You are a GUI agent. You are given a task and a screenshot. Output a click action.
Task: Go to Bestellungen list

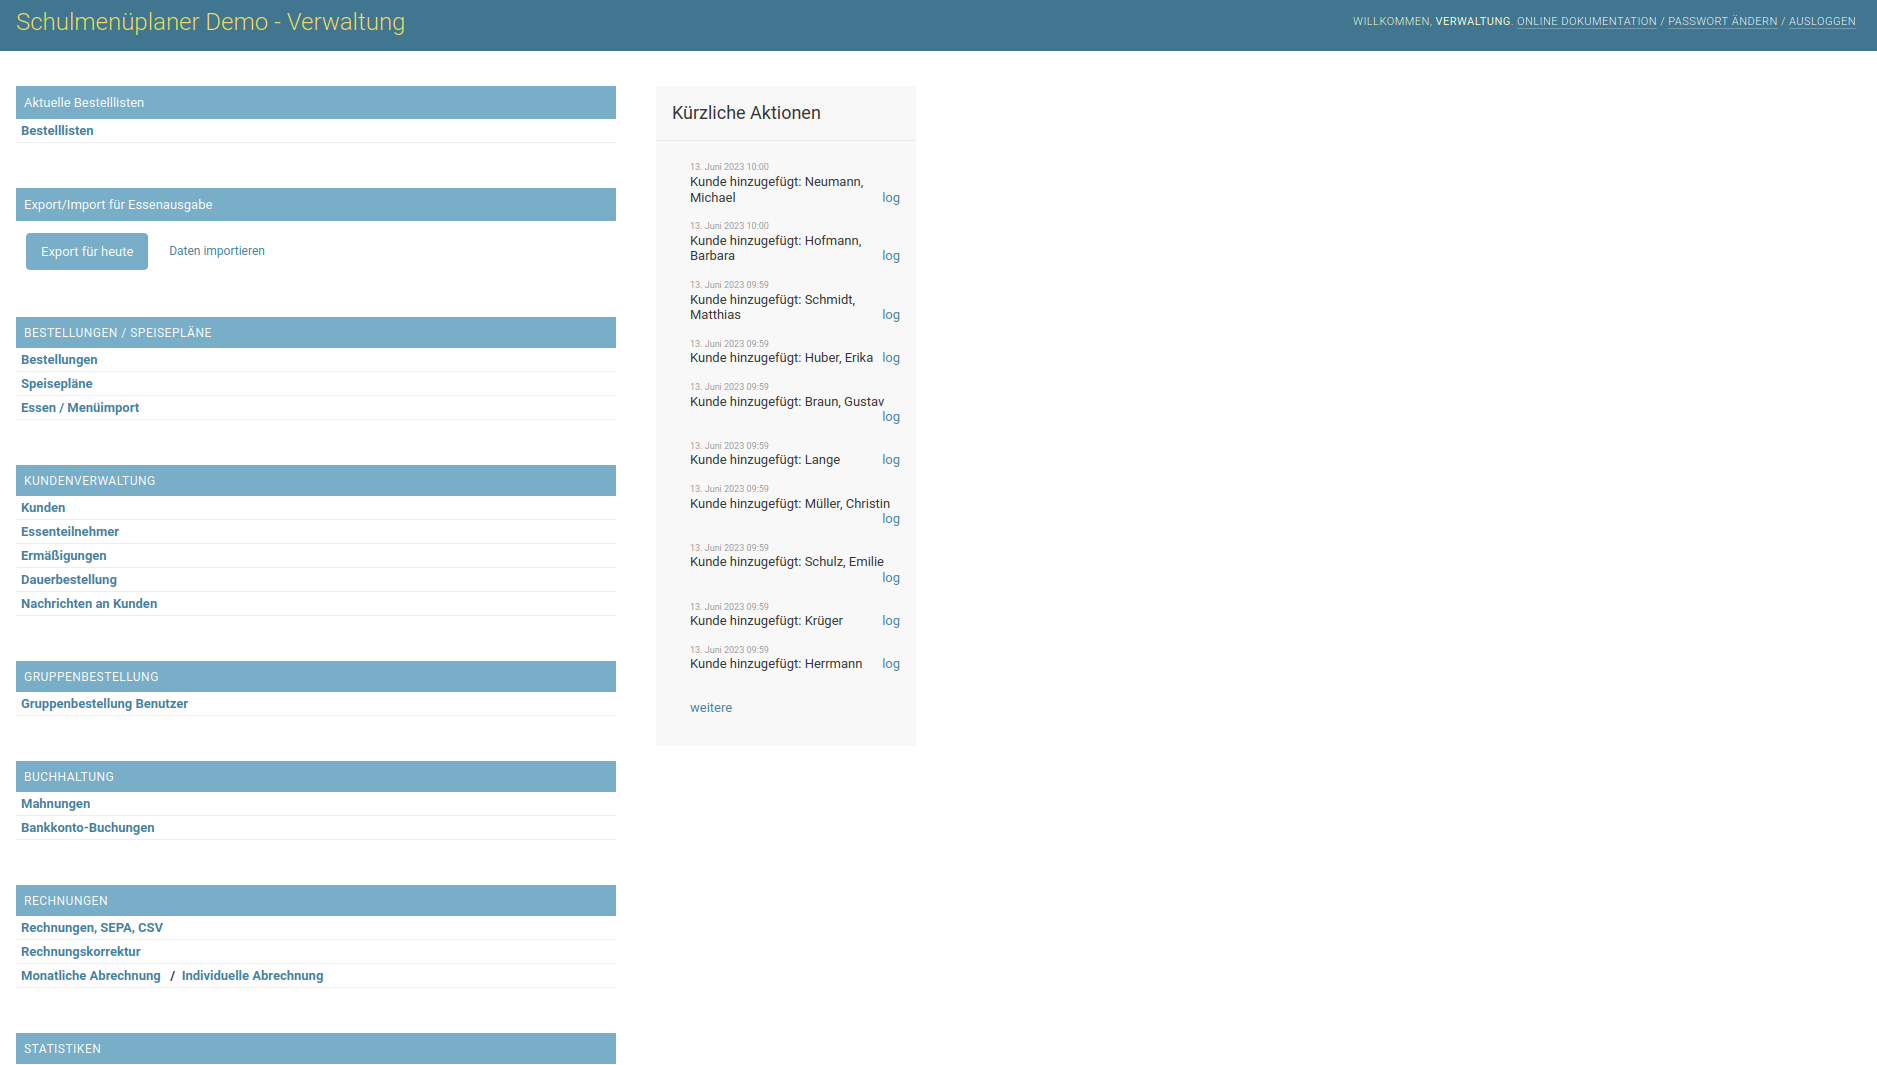pyautogui.click(x=59, y=360)
